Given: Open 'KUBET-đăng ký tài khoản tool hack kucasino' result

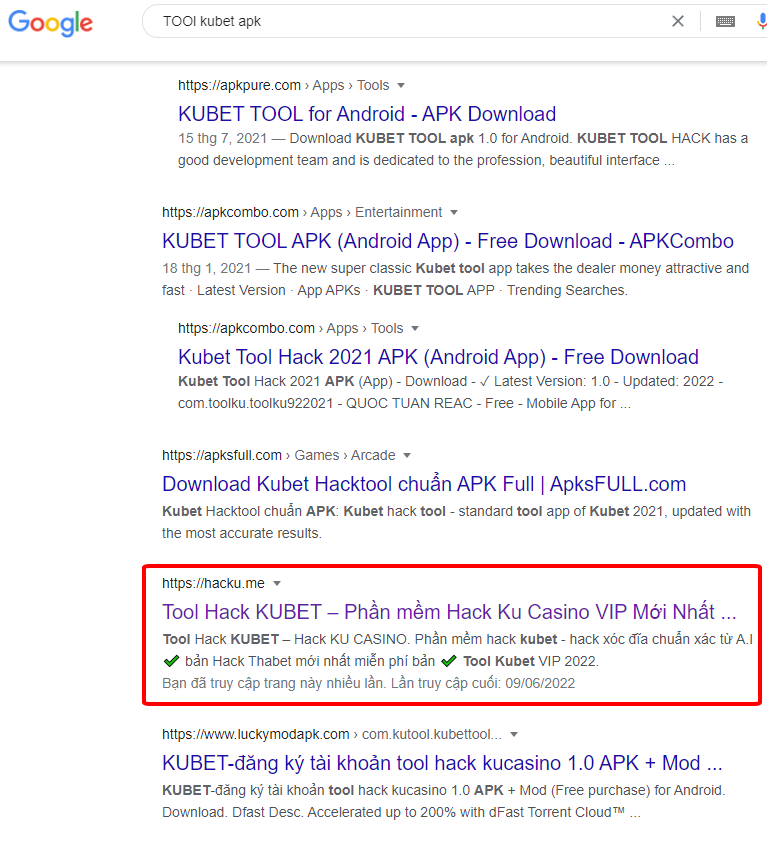Looking at the screenshot, I should (442, 763).
